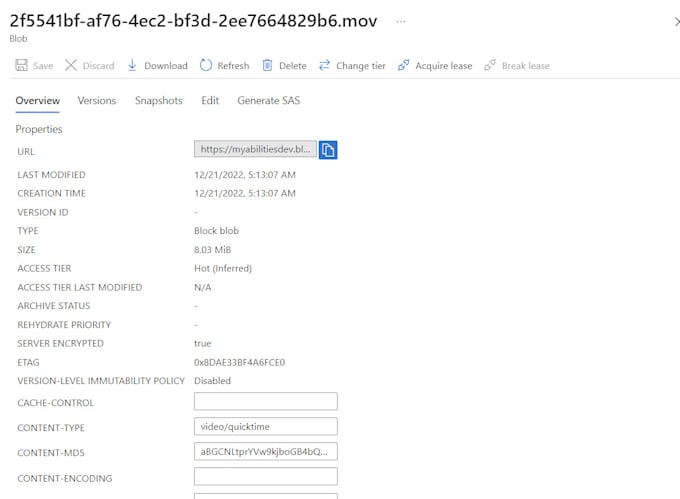This screenshot has height=499, width=680.
Task: Close the blob properties pane
Action: (677, 22)
